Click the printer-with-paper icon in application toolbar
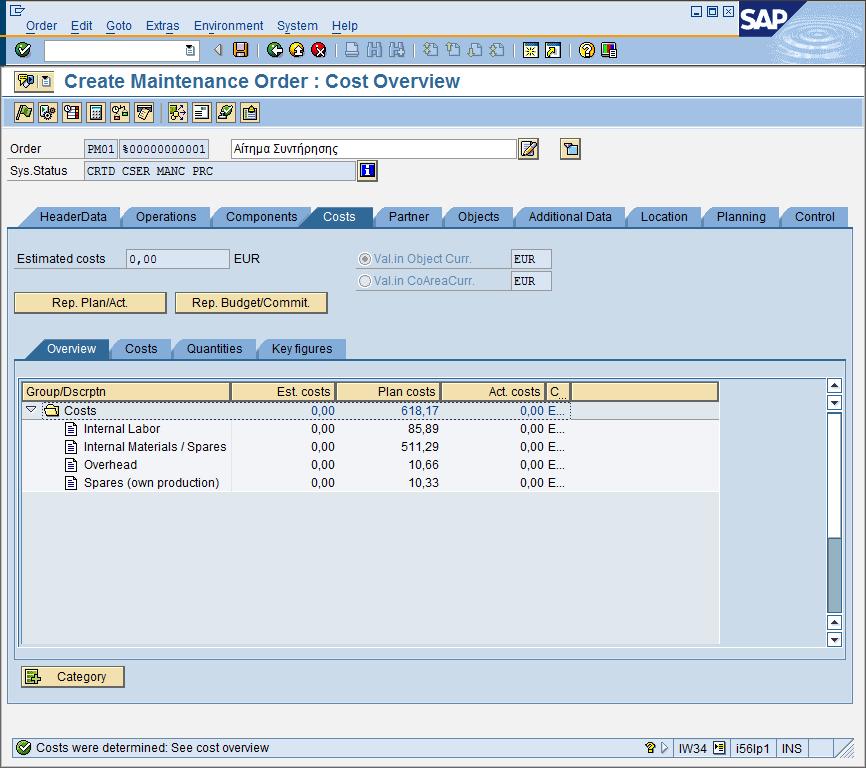The image size is (866, 768). pos(144,113)
